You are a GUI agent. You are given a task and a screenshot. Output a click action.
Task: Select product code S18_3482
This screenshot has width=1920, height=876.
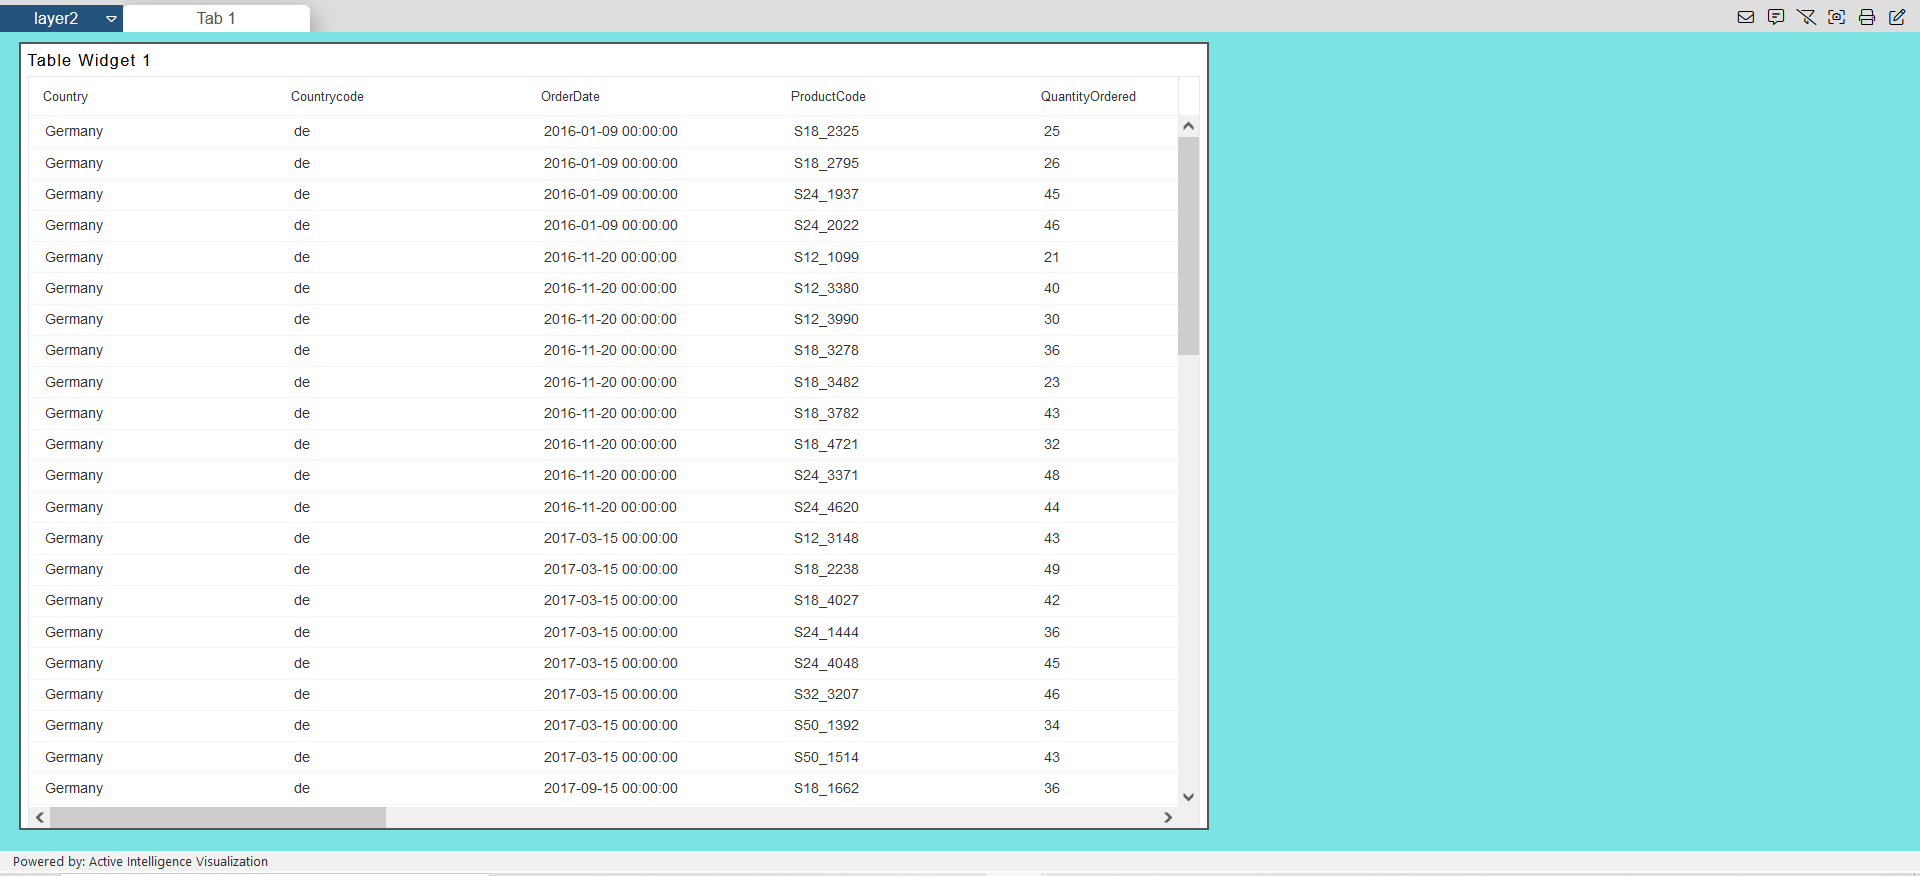(826, 382)
